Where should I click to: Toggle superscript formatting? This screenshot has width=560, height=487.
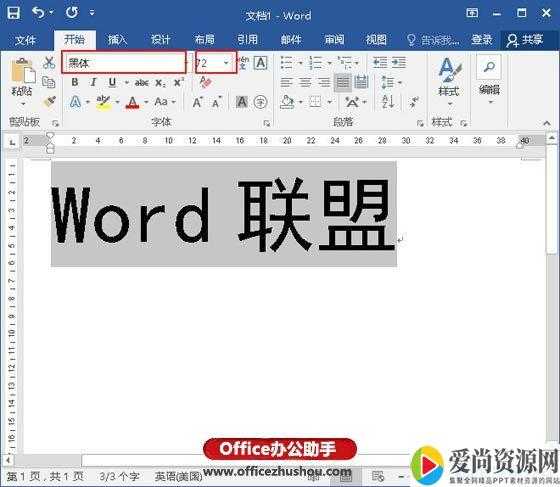178,83
